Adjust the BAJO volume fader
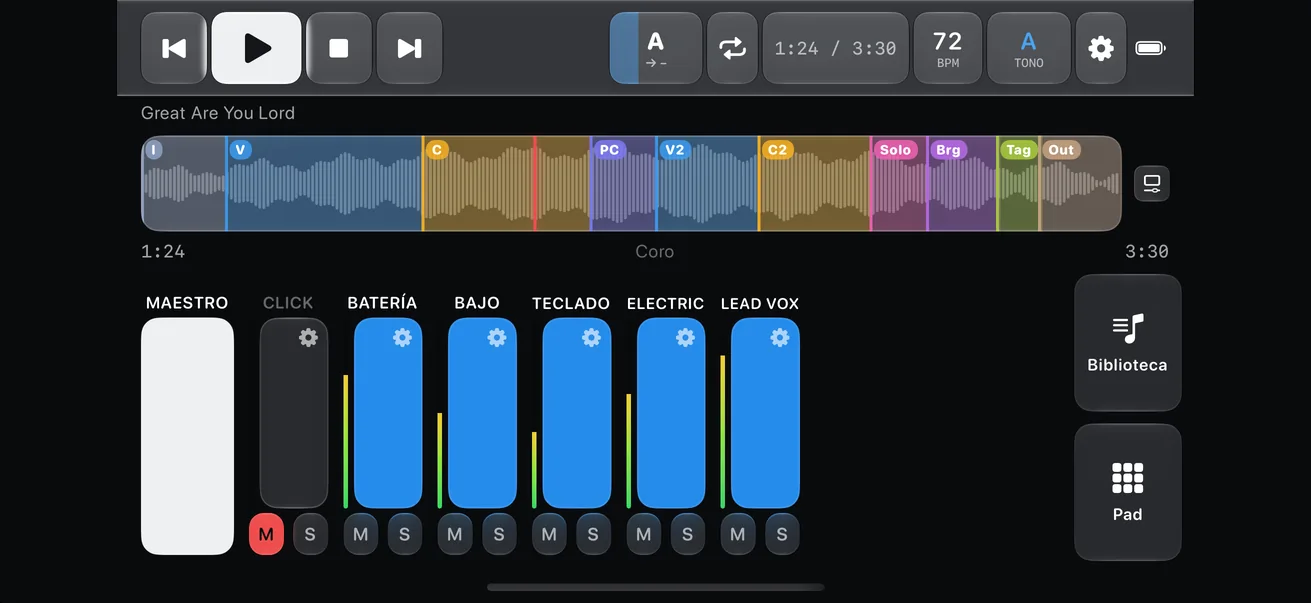This screenshot has width=1311, height=603. pyautogui.click(x=482, y=413)
